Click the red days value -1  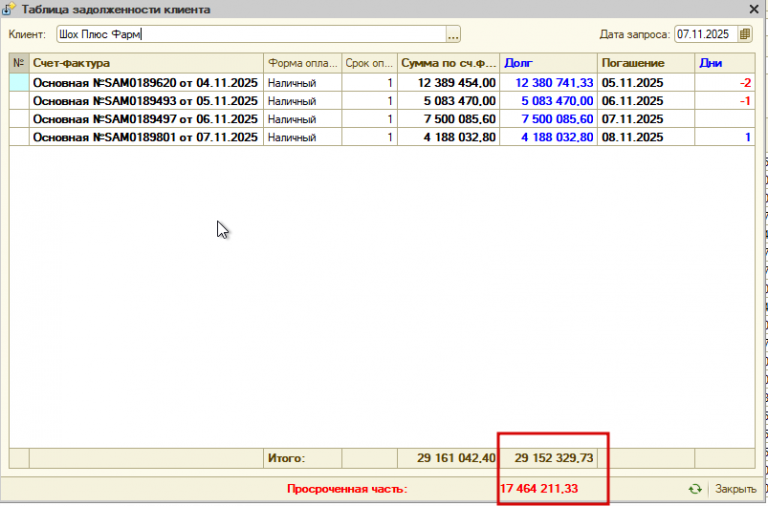pyautogui.click(x=745, y=101)
